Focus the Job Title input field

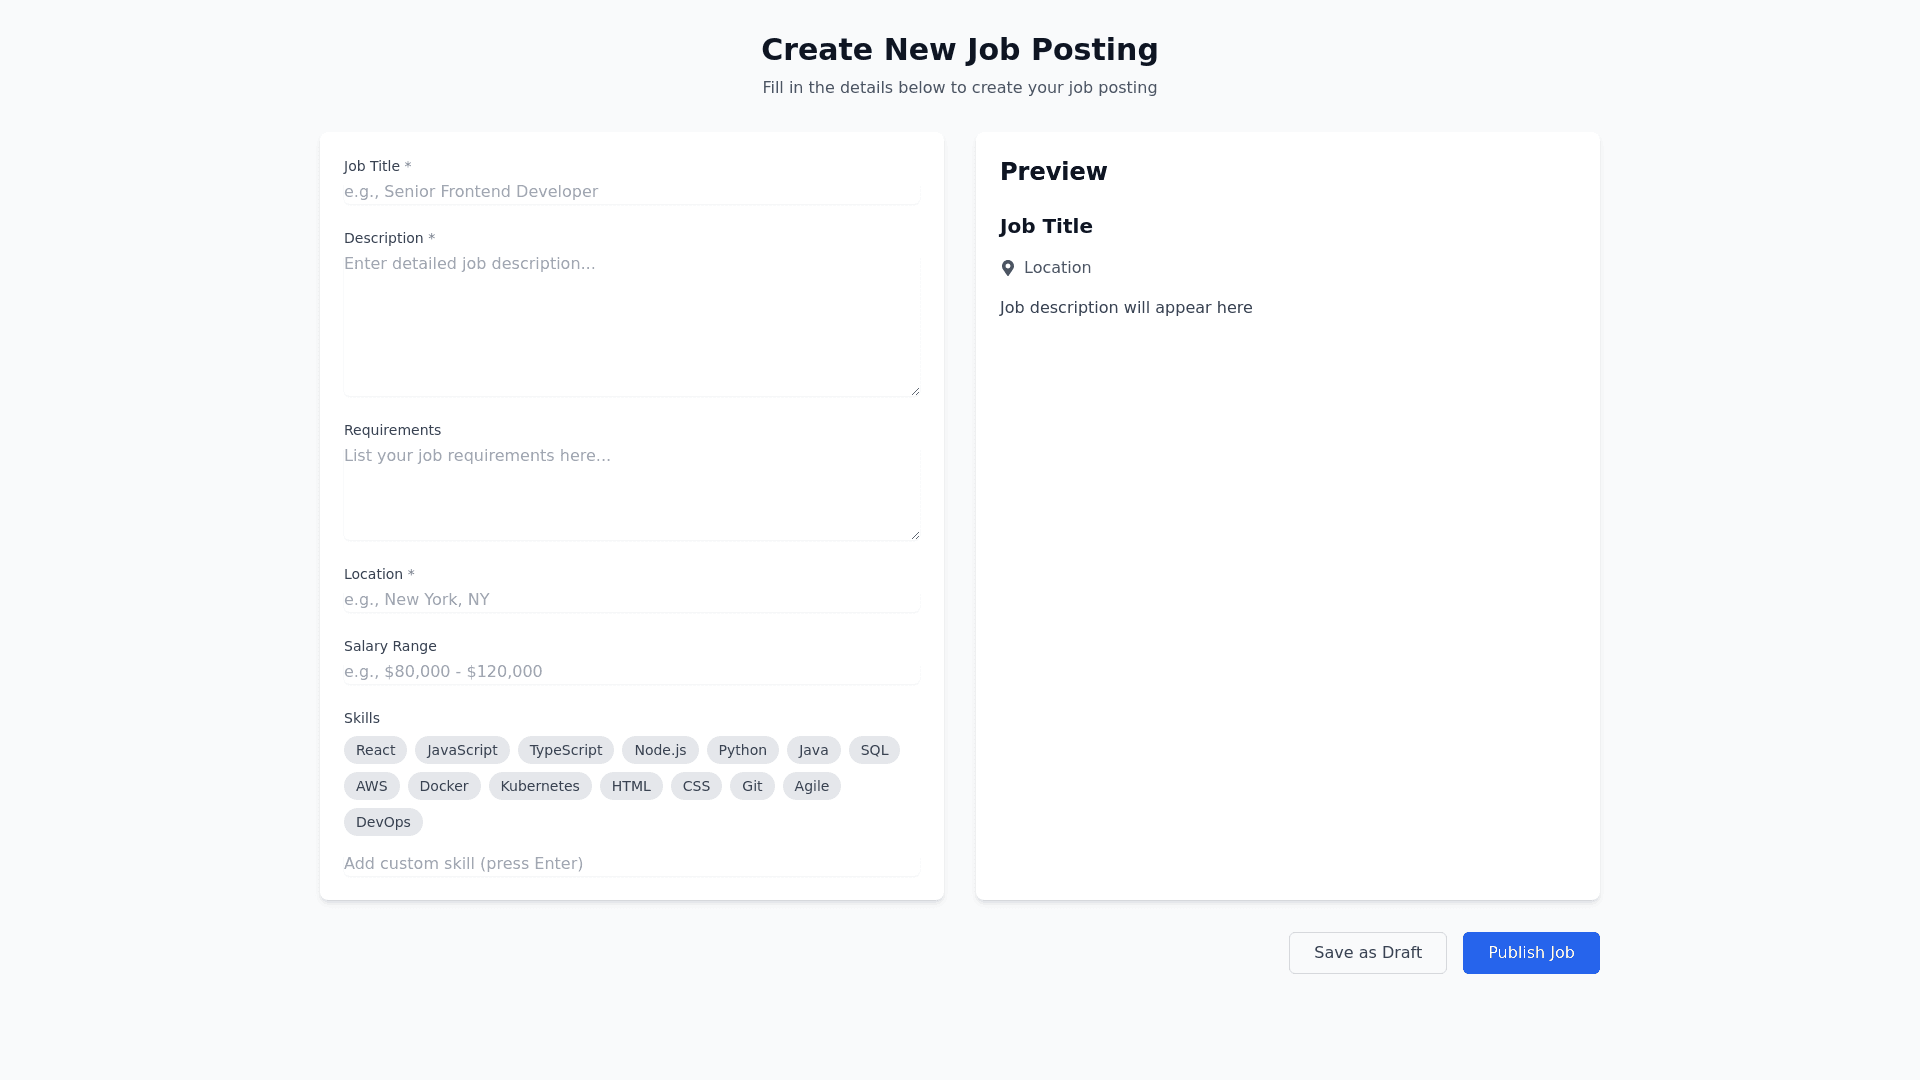[631, 192]
